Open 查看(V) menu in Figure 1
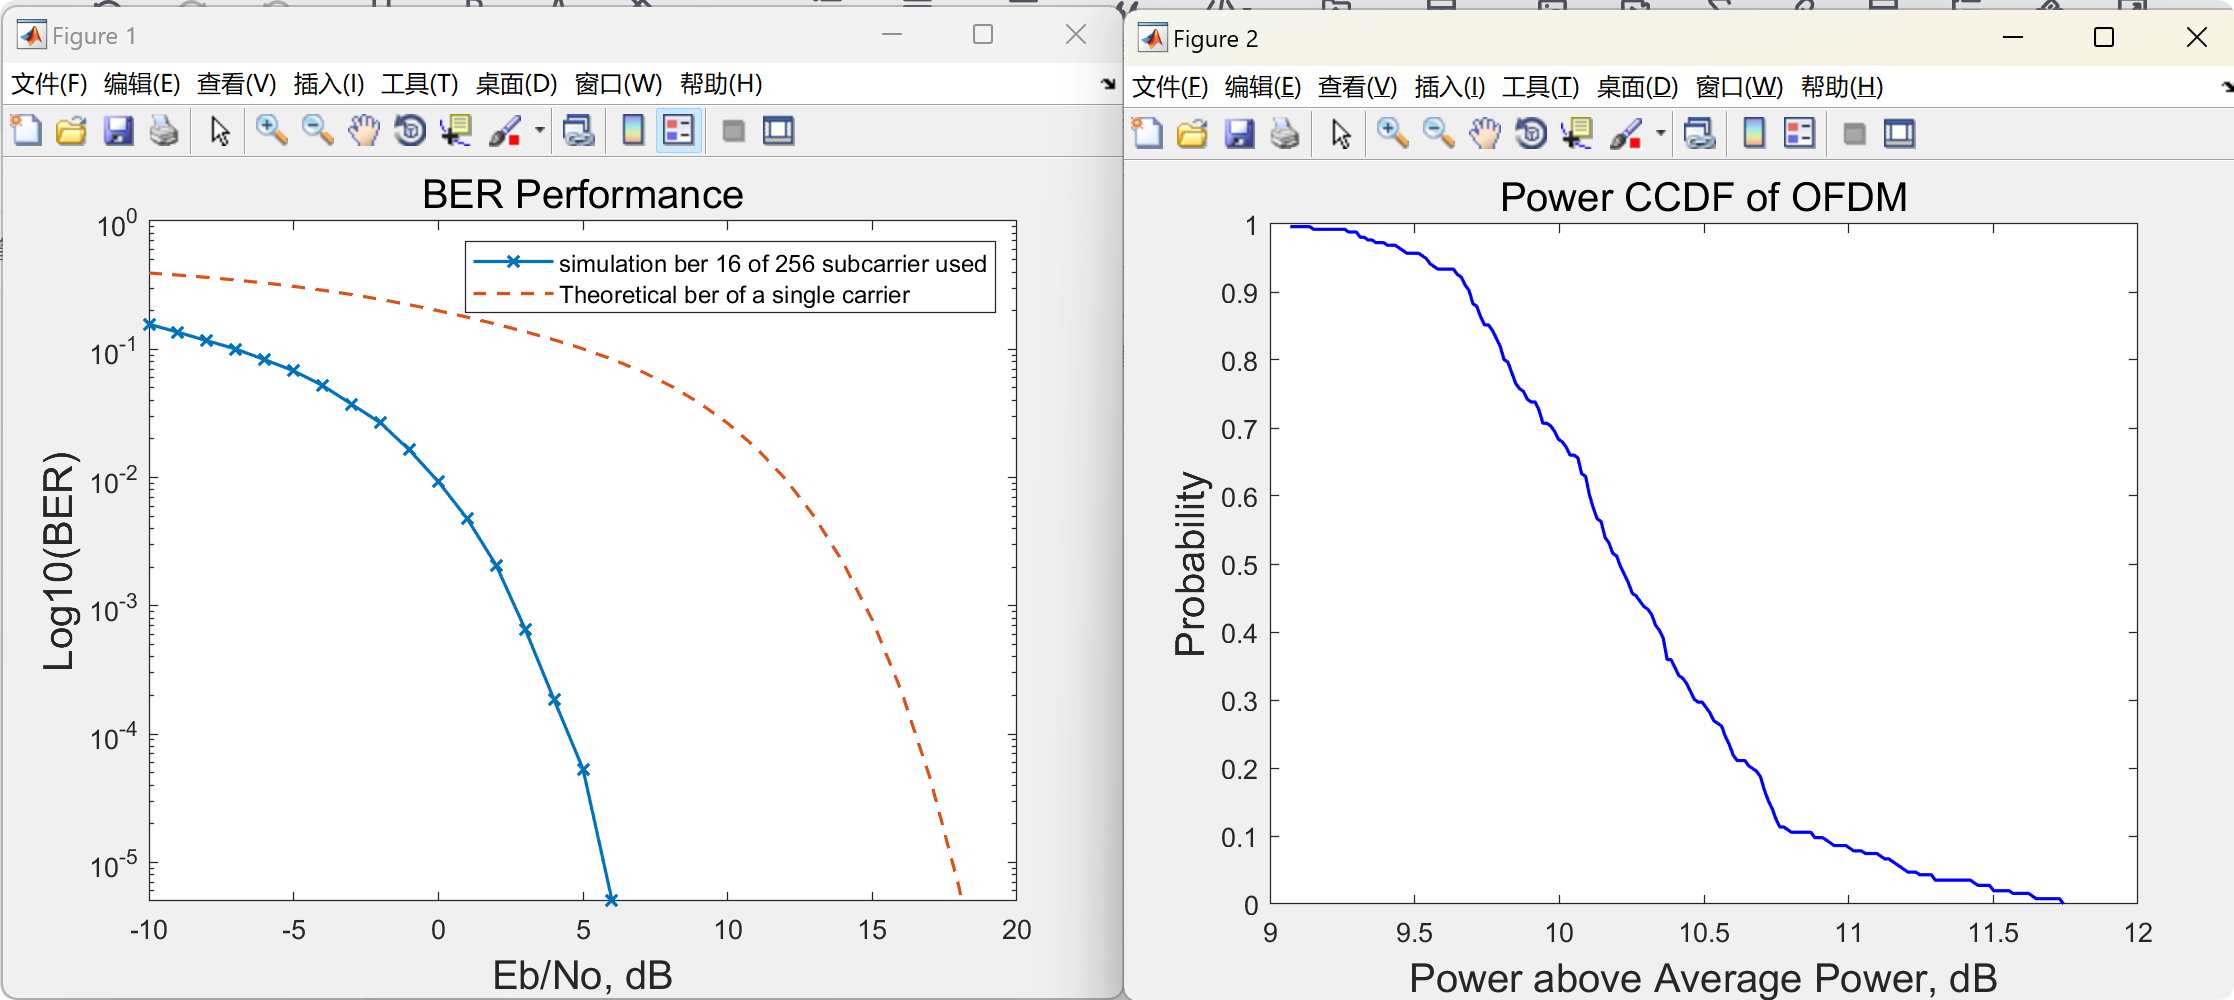Image resolution: width=2234 pixels, height=1000 pixels. click(x=236, y=84)
